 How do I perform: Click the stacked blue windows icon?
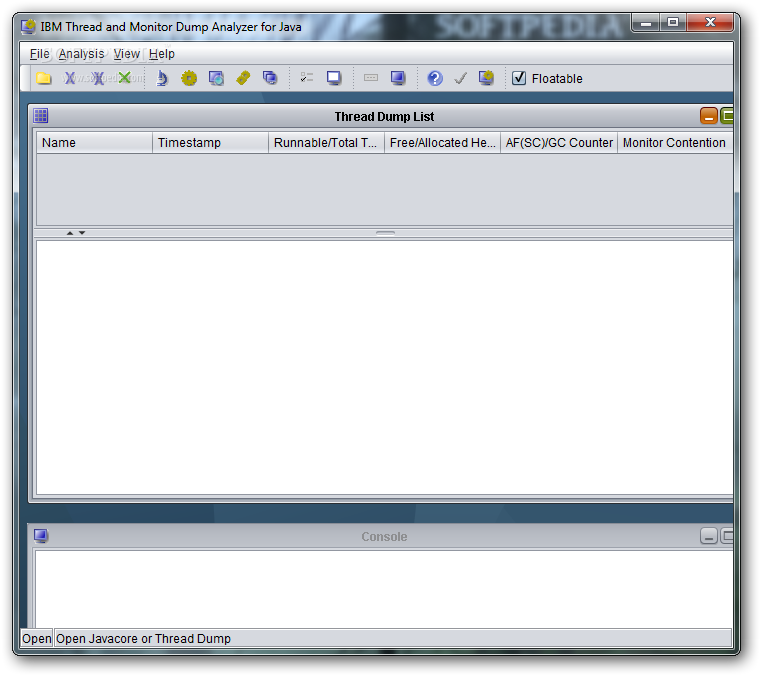pos(270,78)
